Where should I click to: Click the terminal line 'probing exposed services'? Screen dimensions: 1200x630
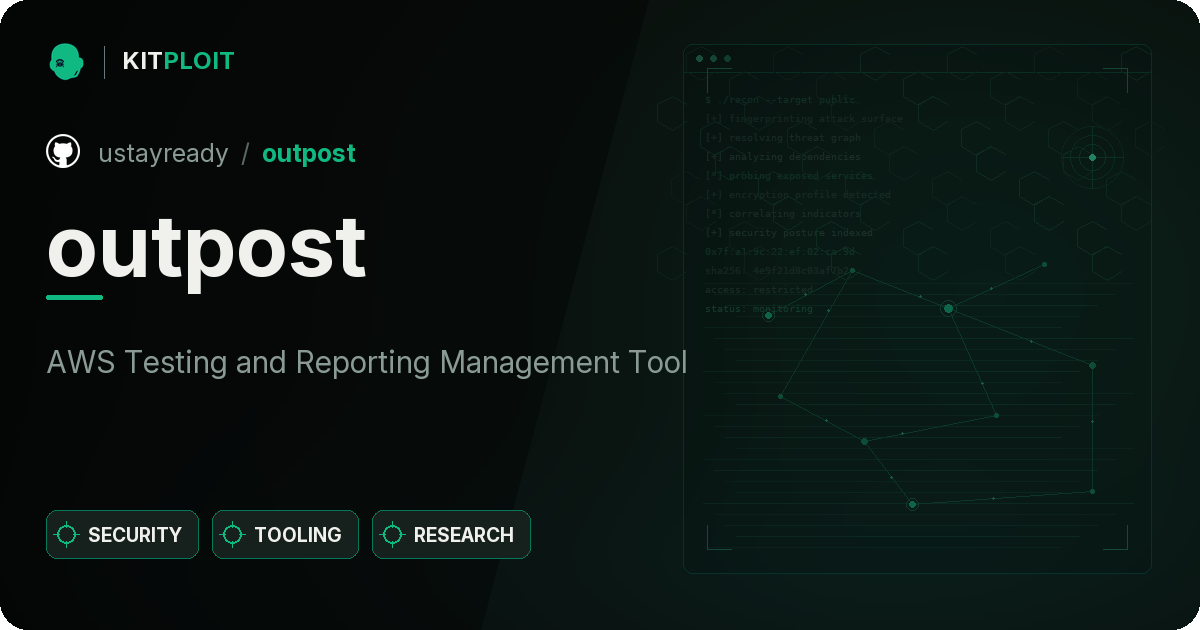pyautogui.click(x=789, y=176)
